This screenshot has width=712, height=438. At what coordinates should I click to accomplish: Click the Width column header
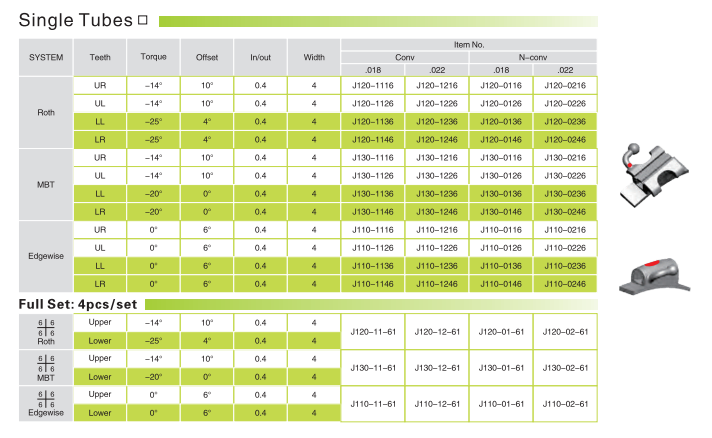[x=314, y=57]
